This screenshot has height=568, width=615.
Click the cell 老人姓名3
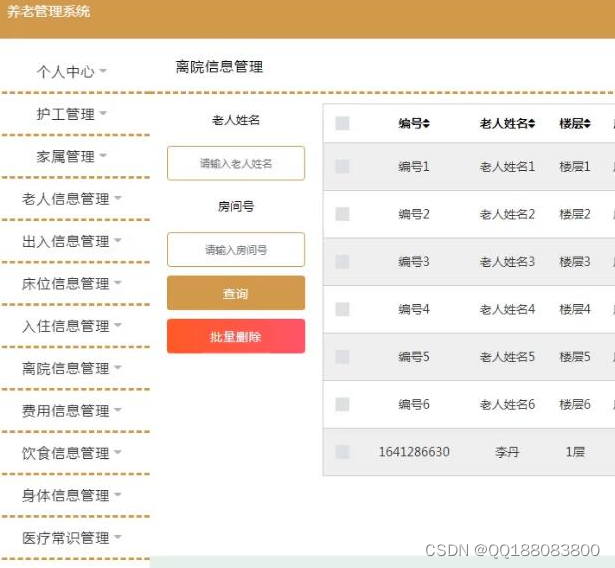(507, 262)
